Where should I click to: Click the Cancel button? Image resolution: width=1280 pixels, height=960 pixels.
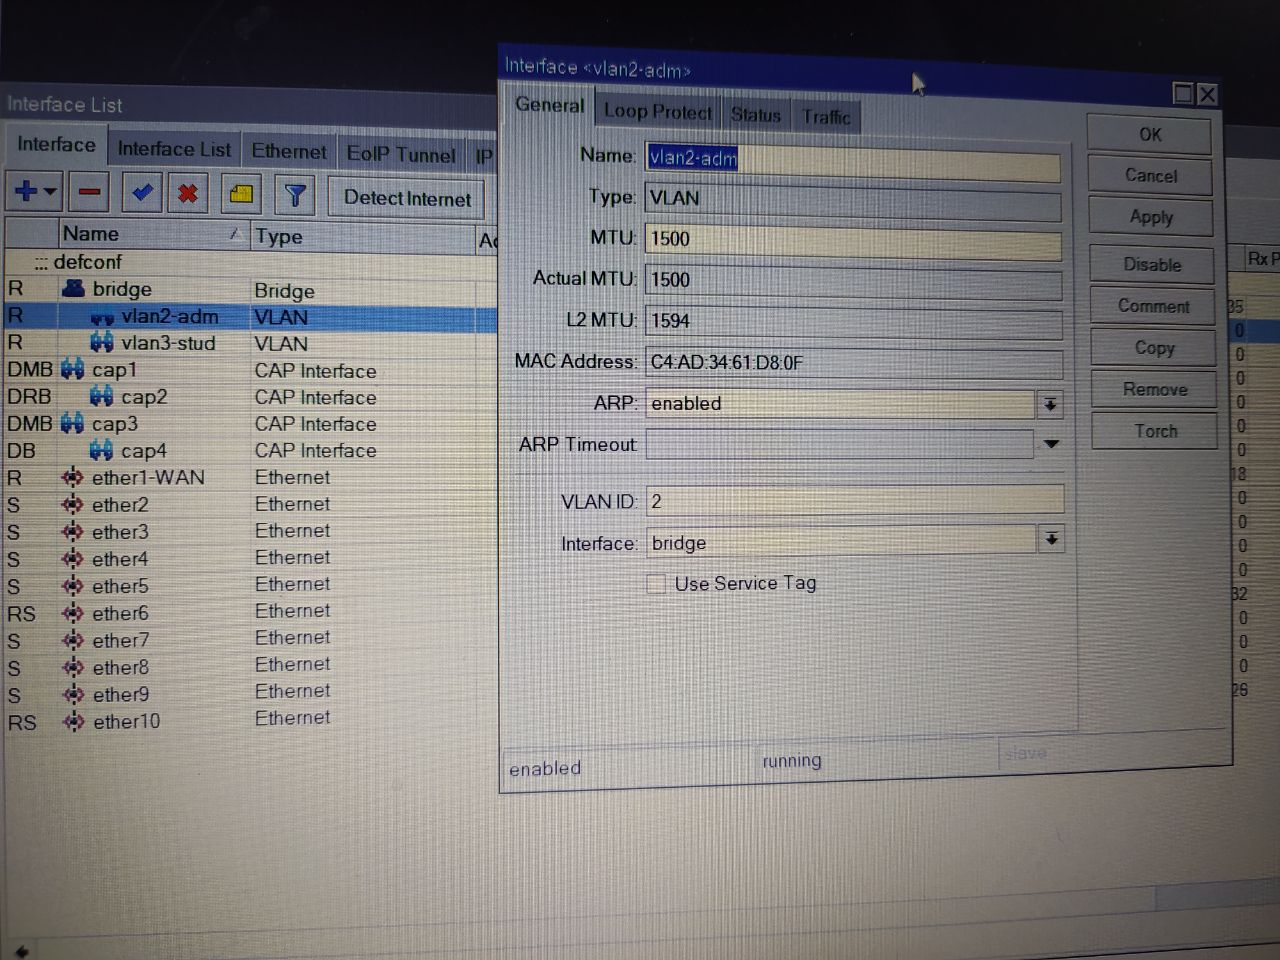1151,175
